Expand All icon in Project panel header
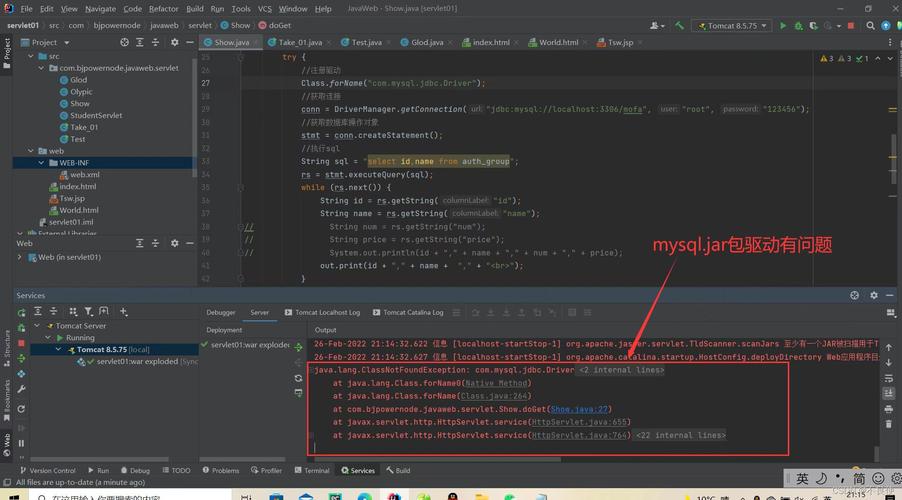Image resolution: width=902 pixels, height=500 pixels. pos(140,43)
